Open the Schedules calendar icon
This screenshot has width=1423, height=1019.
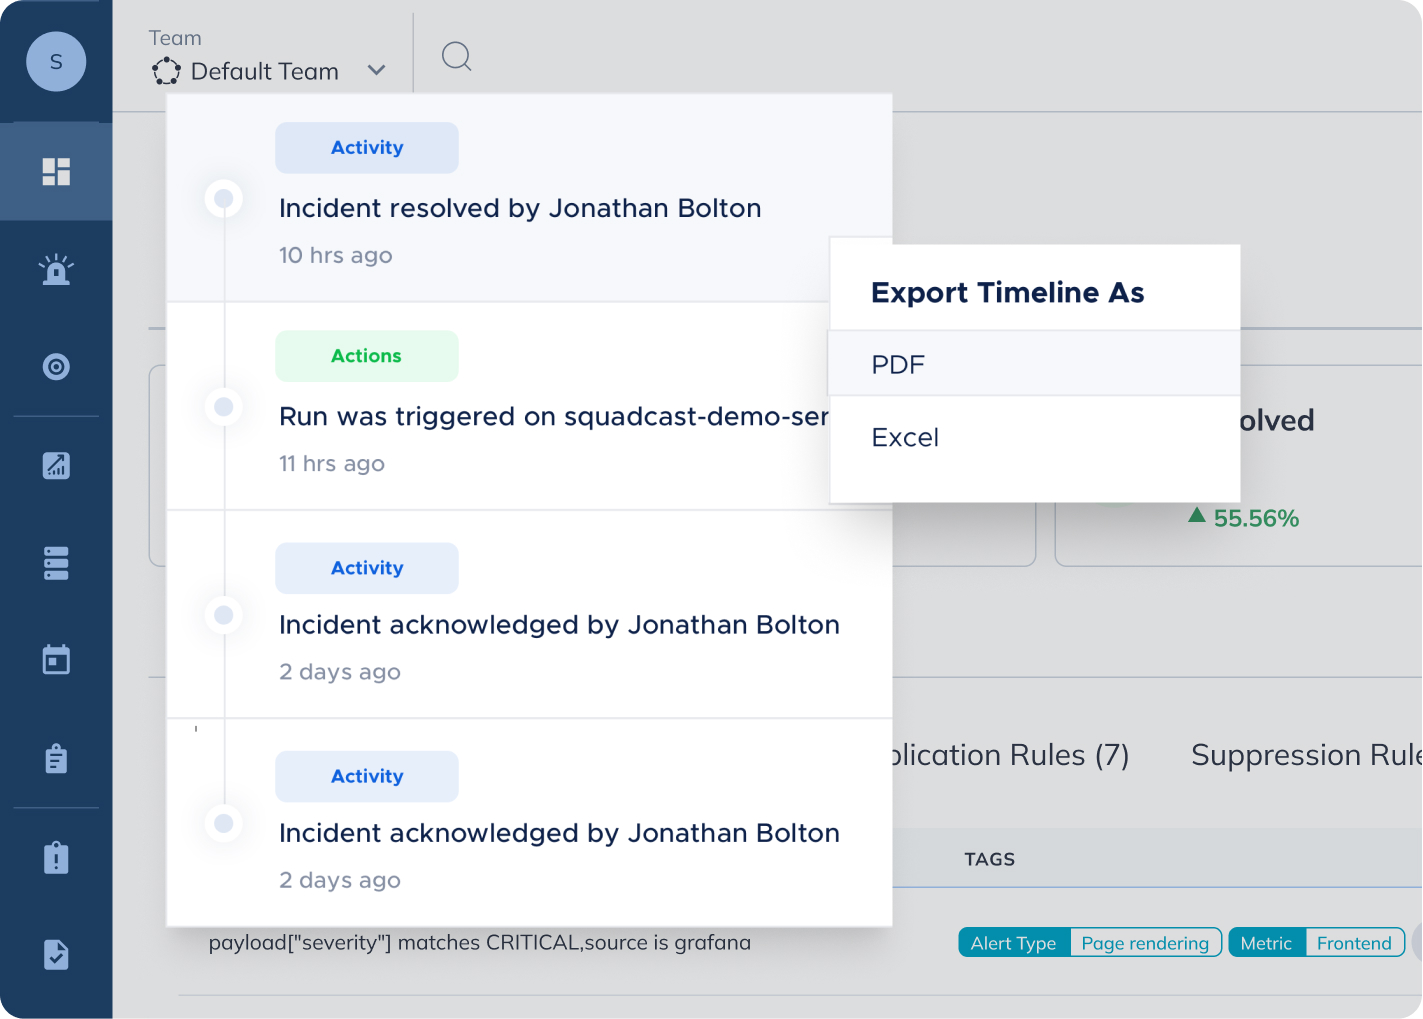coord(56,659)
